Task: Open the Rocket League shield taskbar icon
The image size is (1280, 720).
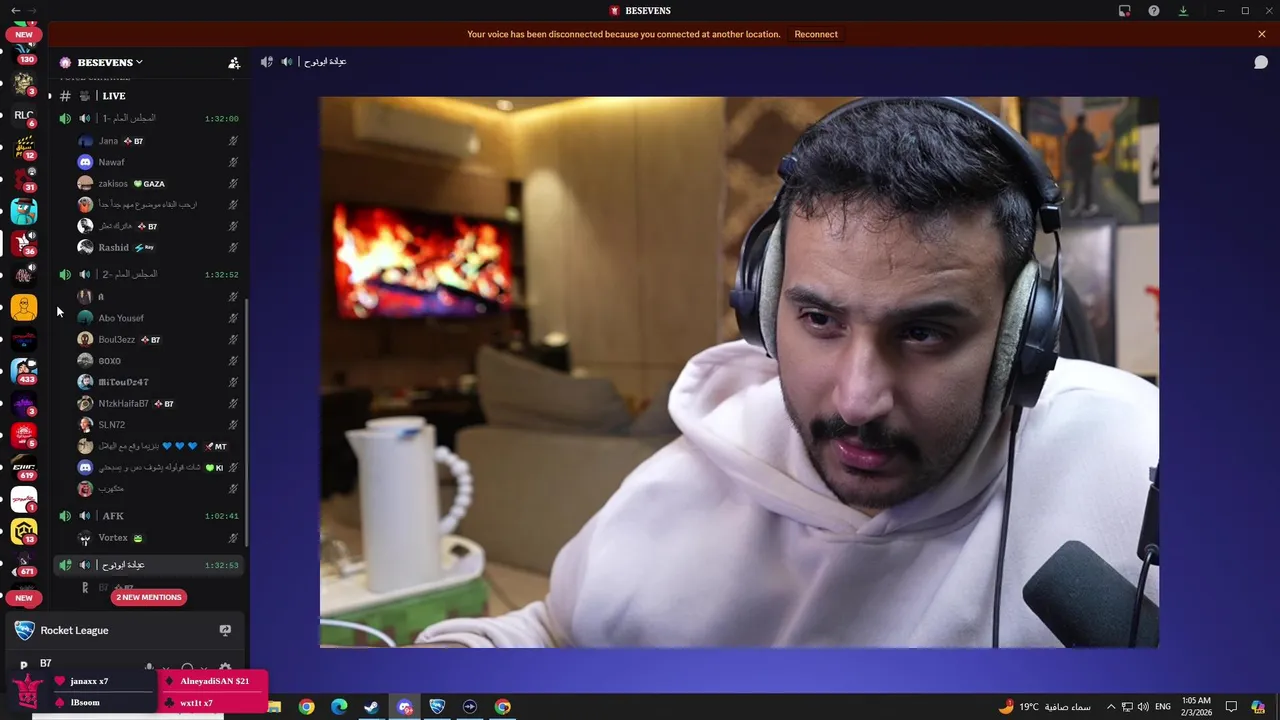Action: (437, 707)
